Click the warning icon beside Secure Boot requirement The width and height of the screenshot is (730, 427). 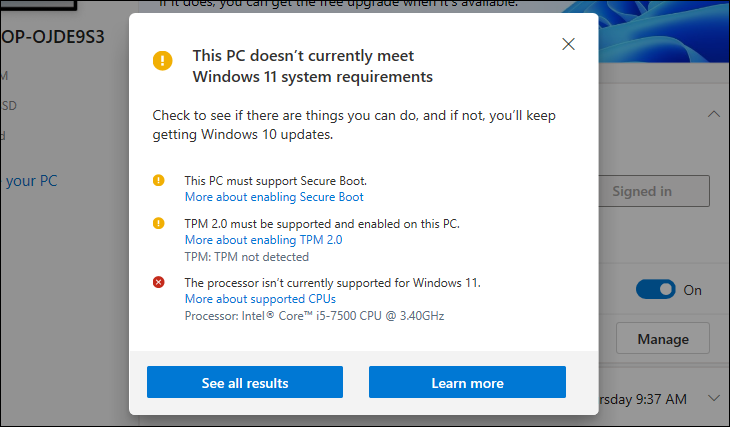click(158, 181)
